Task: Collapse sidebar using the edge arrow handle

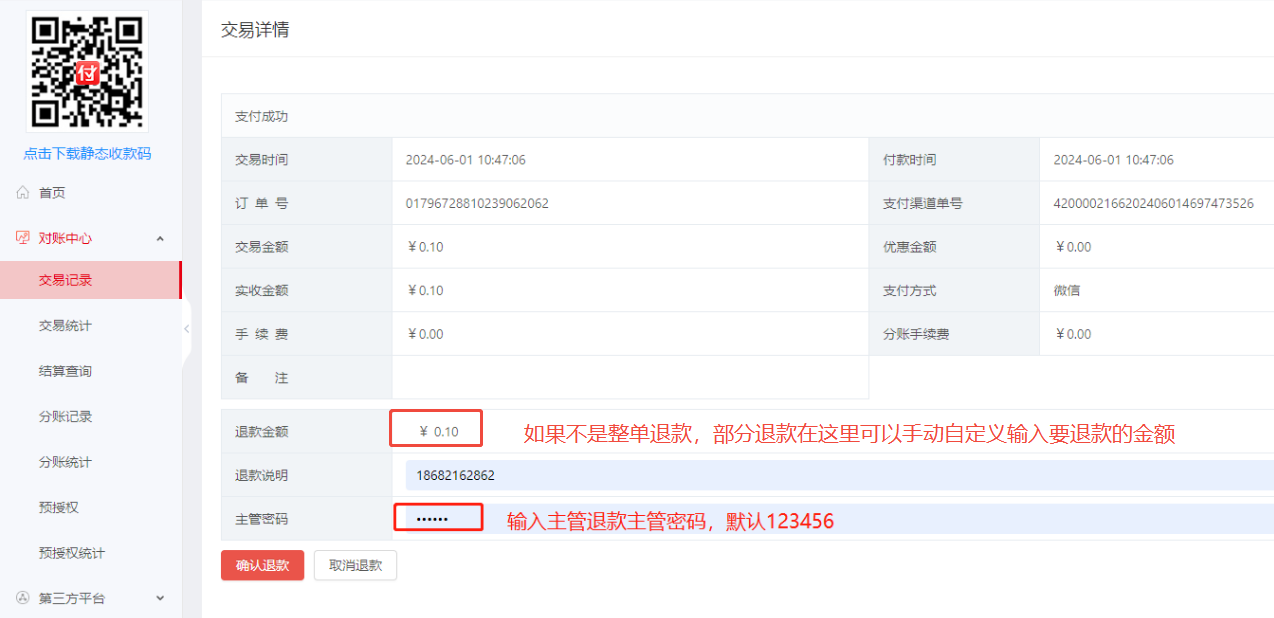Action: pos(186,329)
